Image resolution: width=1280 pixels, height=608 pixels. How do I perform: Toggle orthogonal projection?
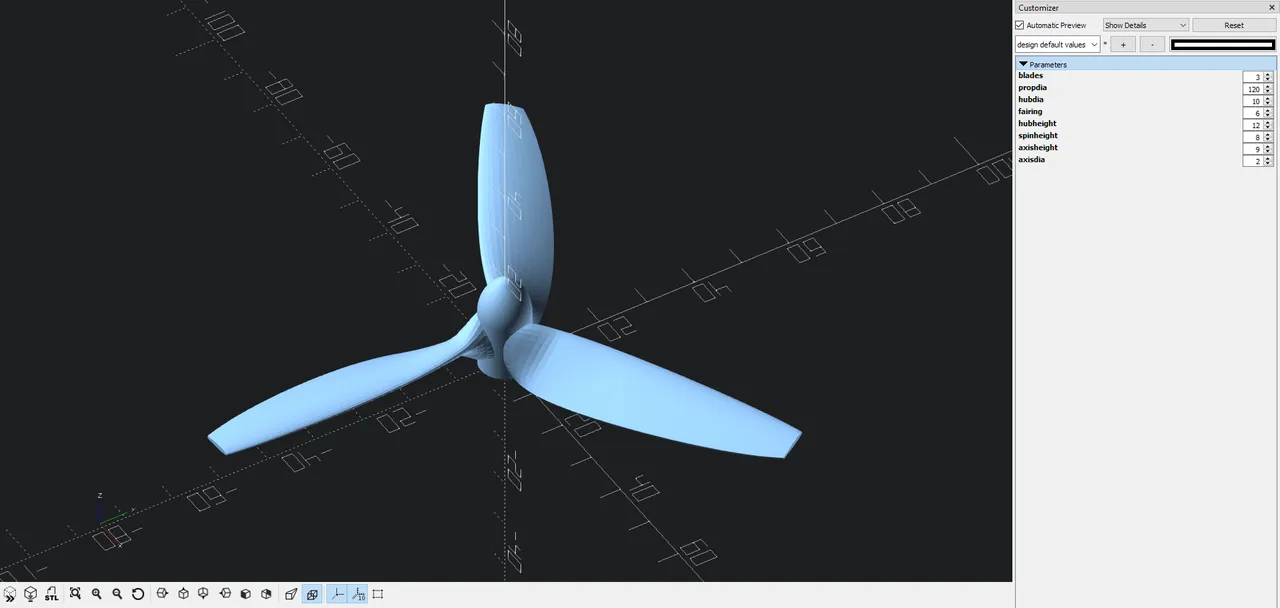point(312,593)
